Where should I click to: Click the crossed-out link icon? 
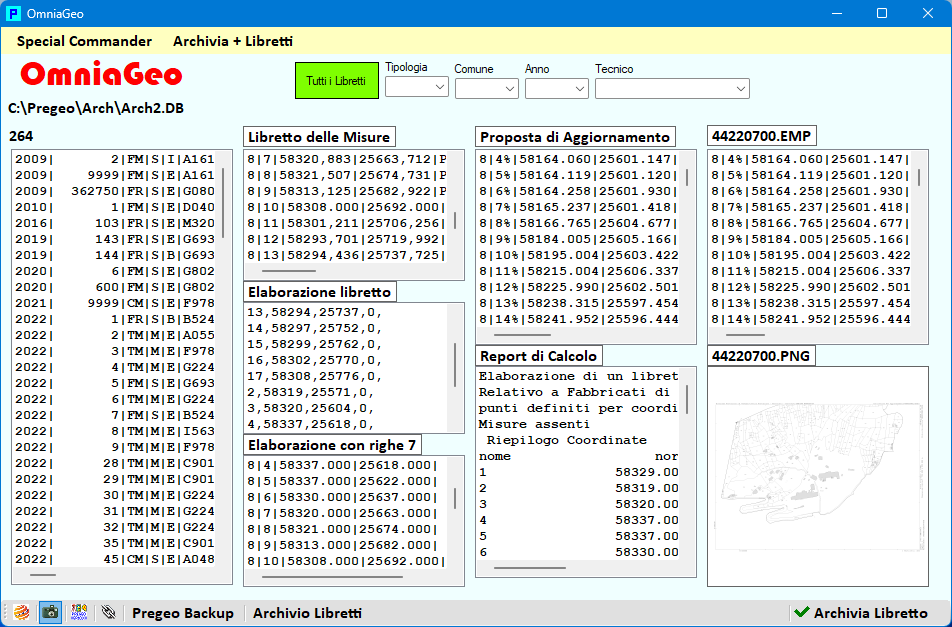click(108, 612)
